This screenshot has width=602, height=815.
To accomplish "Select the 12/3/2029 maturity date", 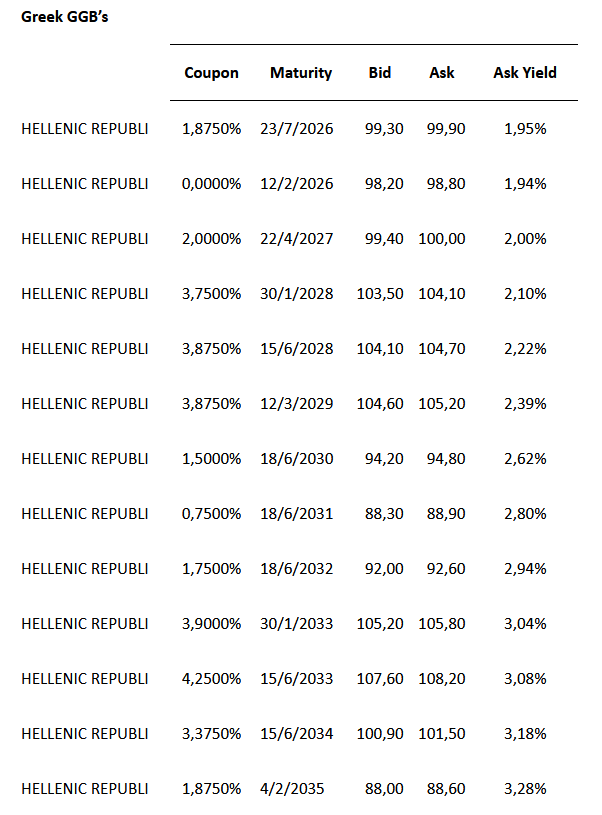I will [x=297, y=404].
